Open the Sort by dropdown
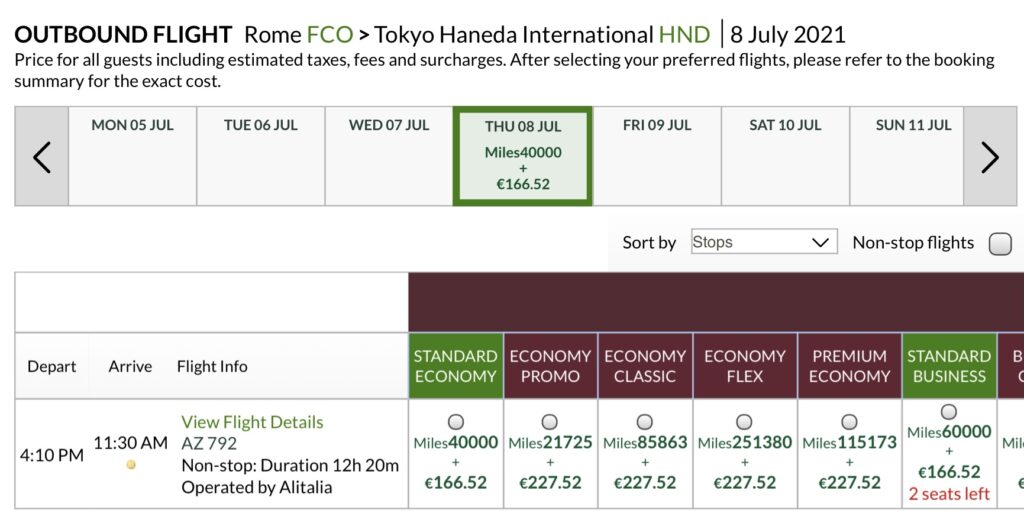Image resolution: width=1024 pixels, height=523 pixels. 764,242
